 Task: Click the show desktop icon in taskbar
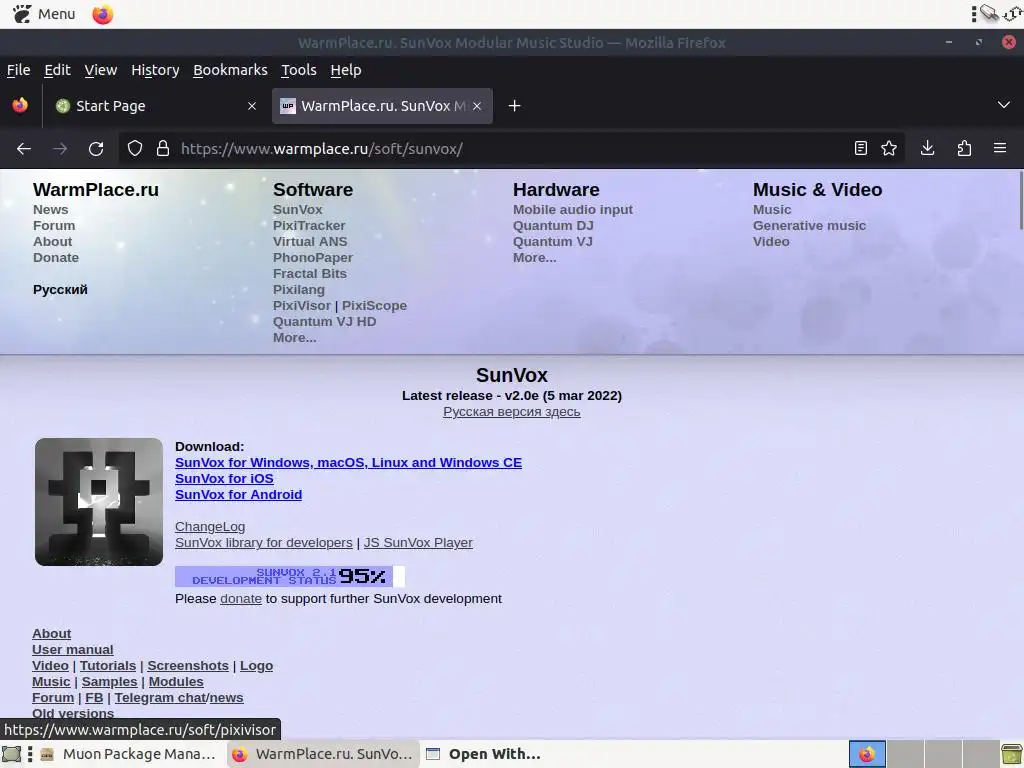pyautogui.click(x=12, y=754)
